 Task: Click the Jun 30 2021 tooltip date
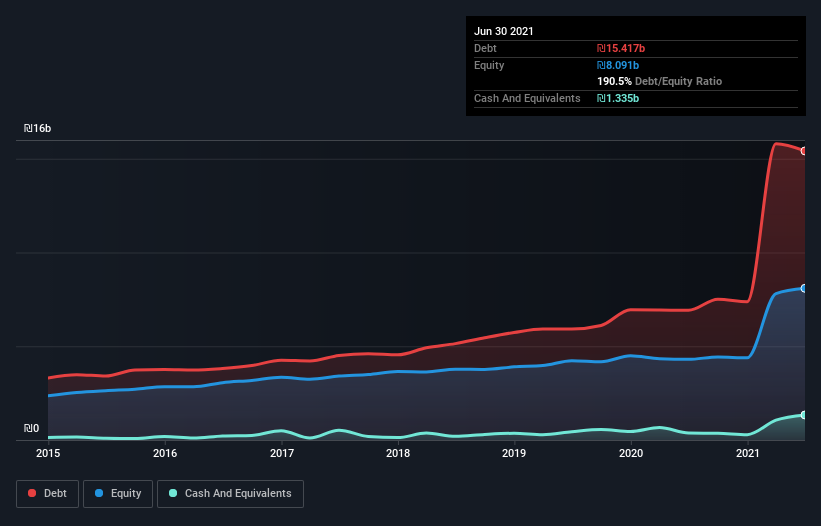tap(504, 31)
